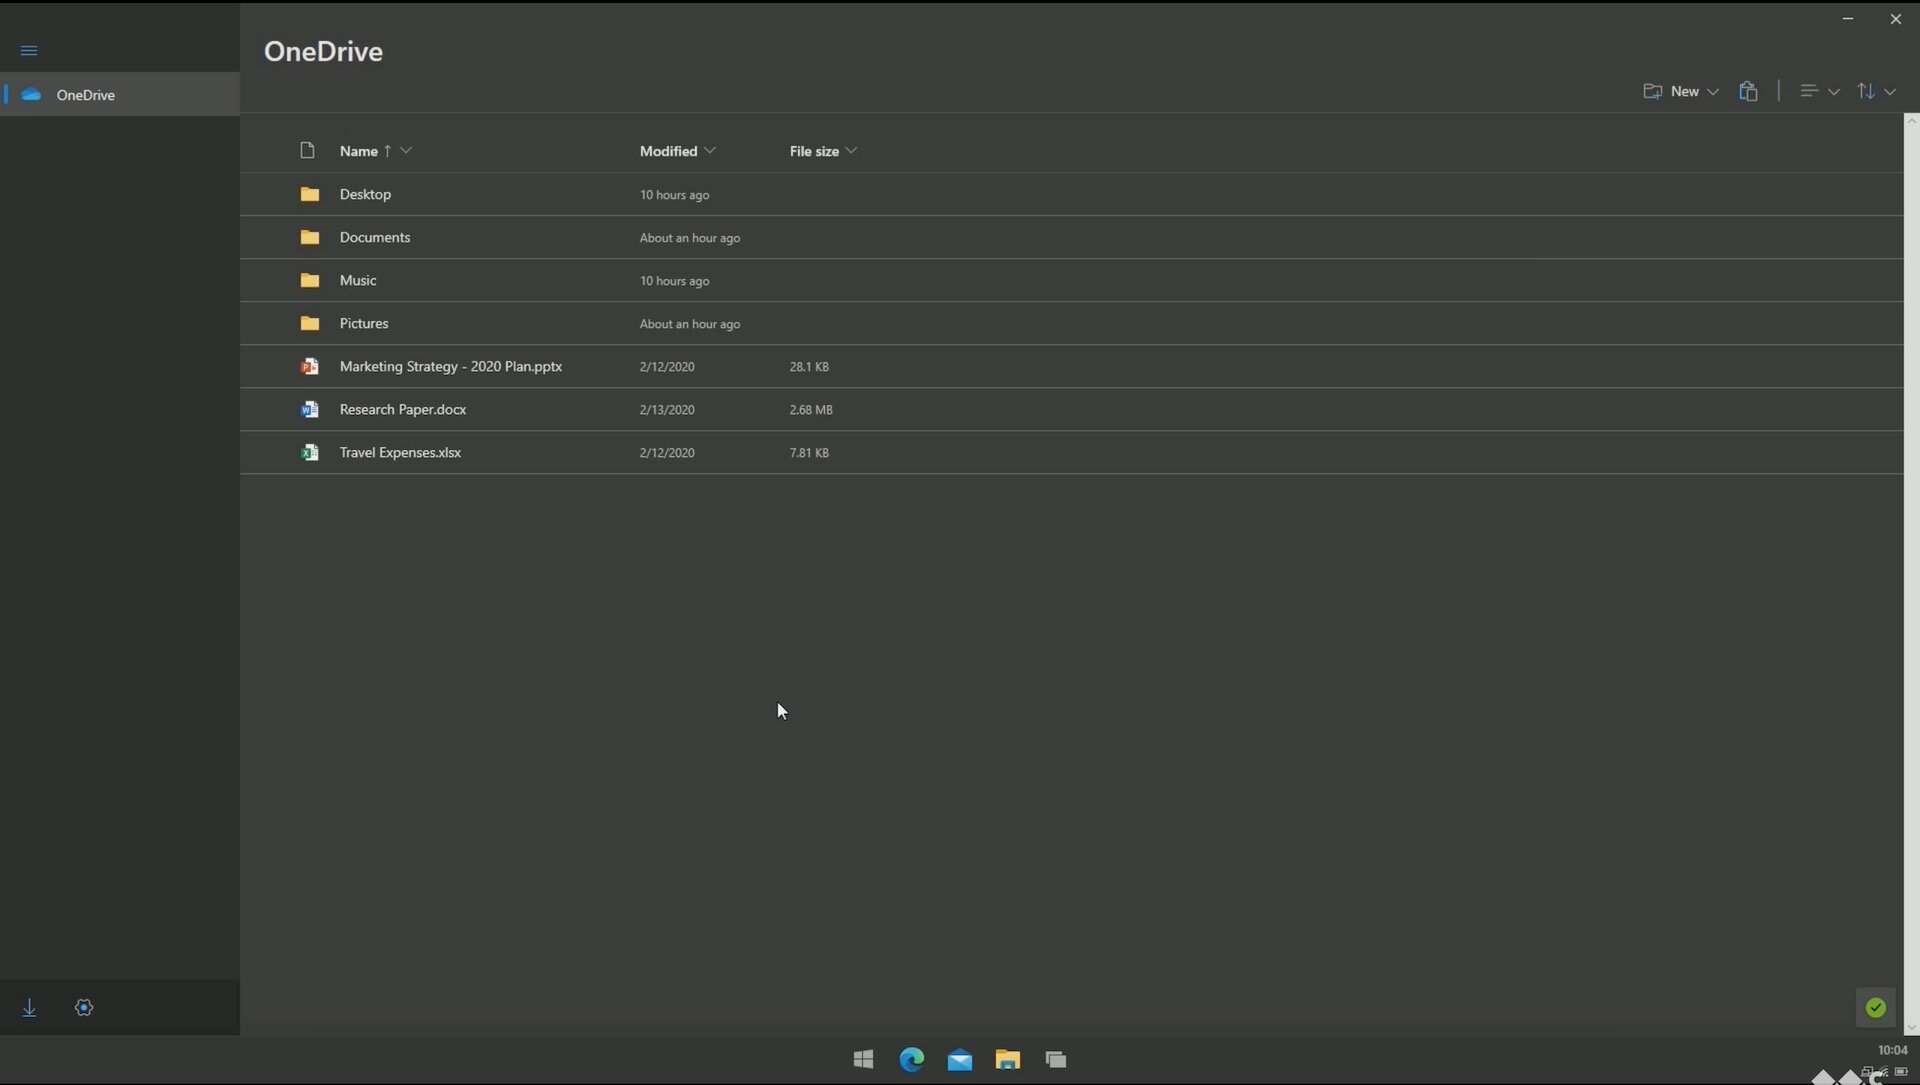1920x1085 pixels.
Task: Select OneDrive in the left sidebar
Action: pyautogui.click(x=120, y=95)
